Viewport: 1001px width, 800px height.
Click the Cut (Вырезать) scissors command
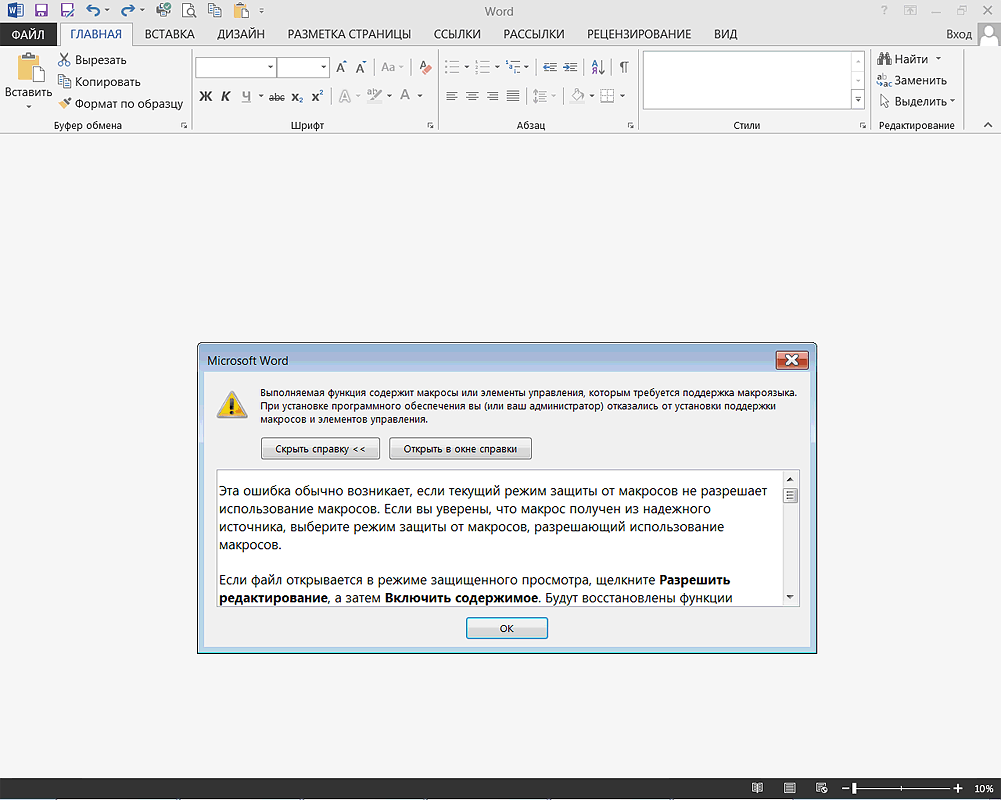tap(93, 60)
